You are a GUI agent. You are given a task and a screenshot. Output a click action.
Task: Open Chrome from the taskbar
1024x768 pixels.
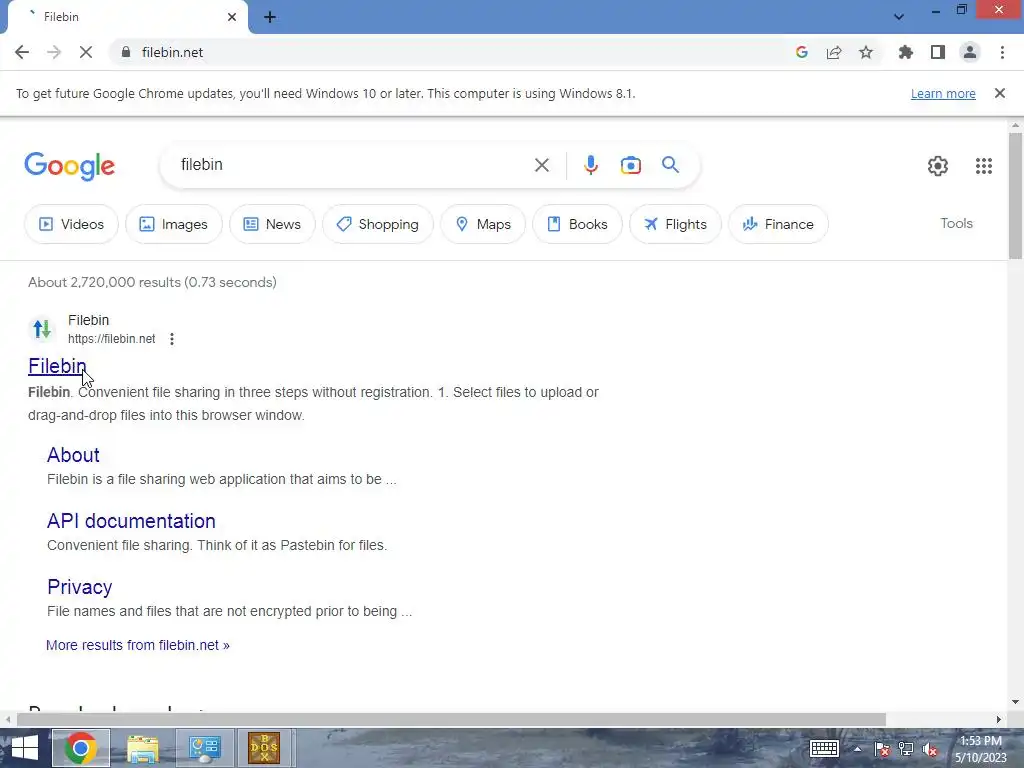[80, 748]
